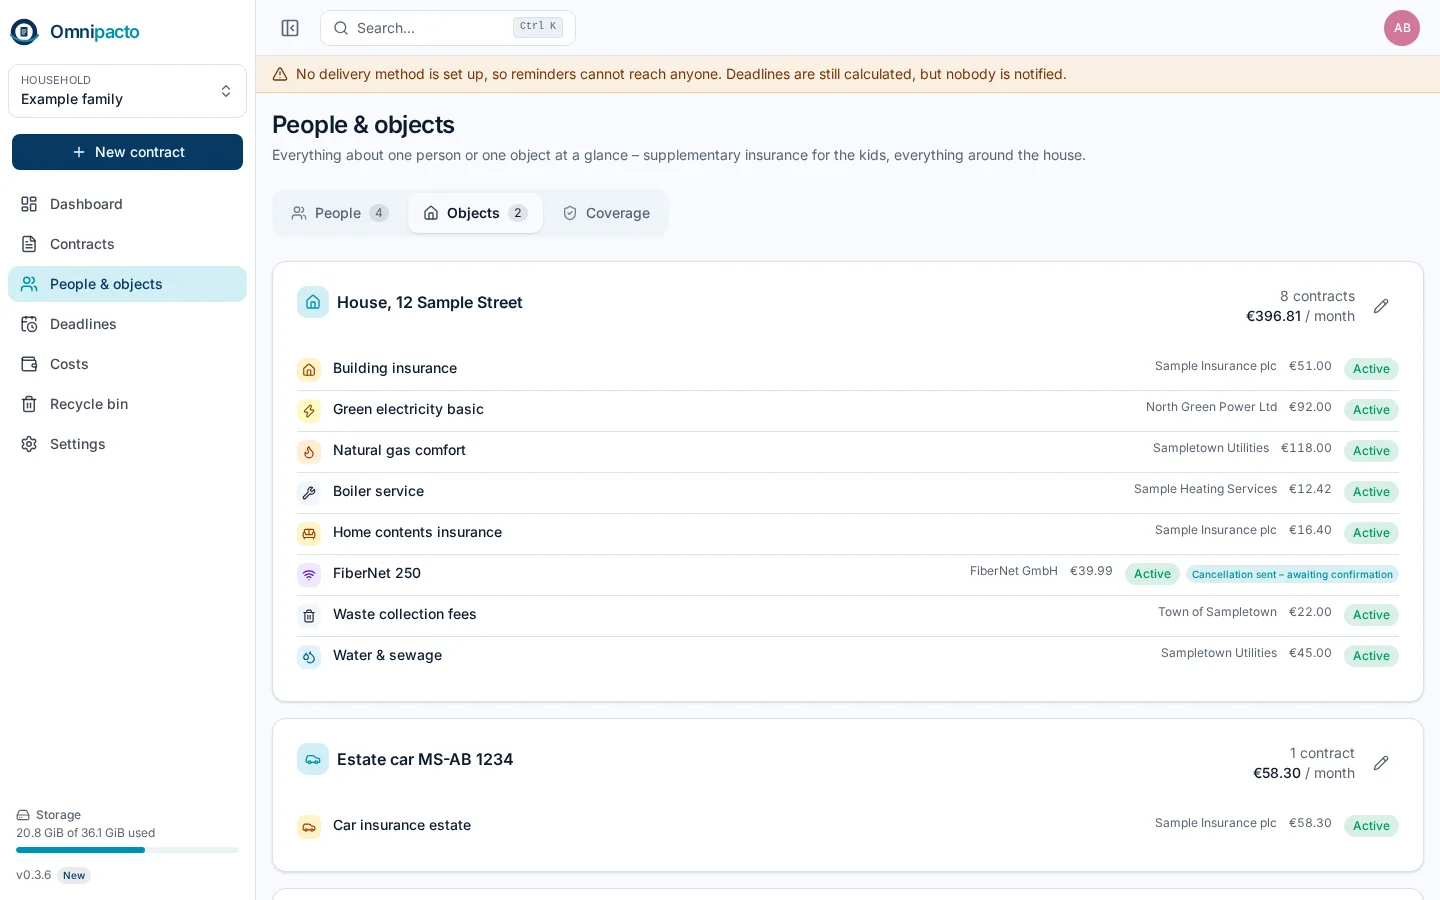Click the flame icon for Natural gas comfort
Screen dimensions: 1440x900
pyautogui.click(x=309, y=452)
